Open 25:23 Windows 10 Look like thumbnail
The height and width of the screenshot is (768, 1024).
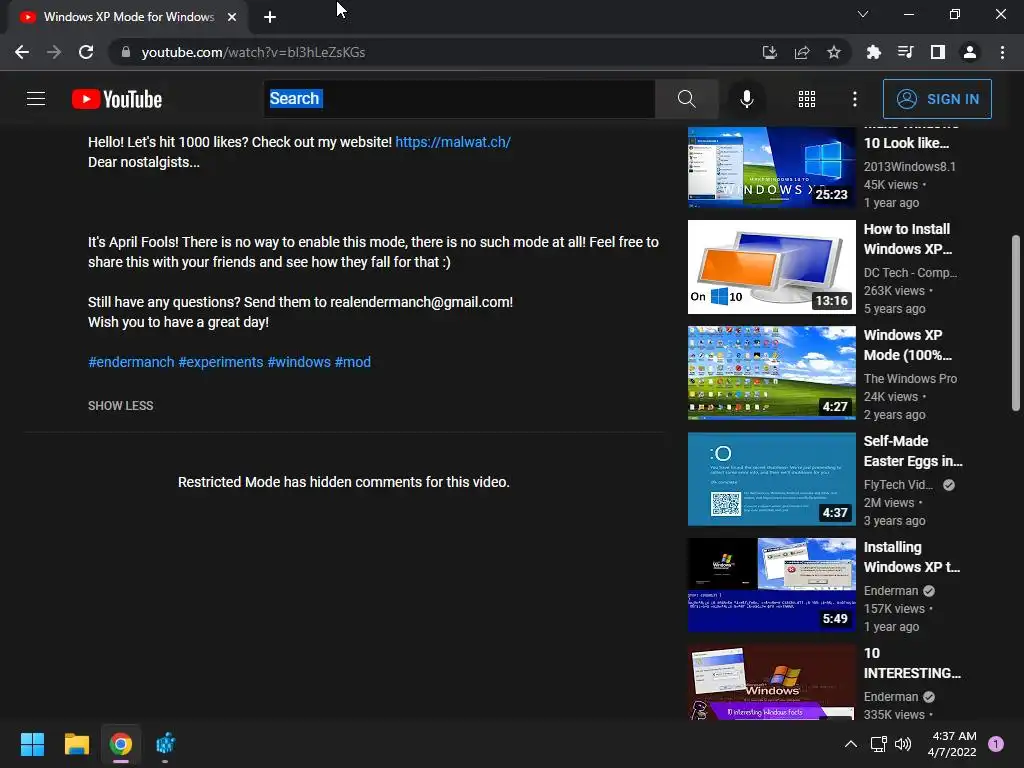[x=771, y=167]
